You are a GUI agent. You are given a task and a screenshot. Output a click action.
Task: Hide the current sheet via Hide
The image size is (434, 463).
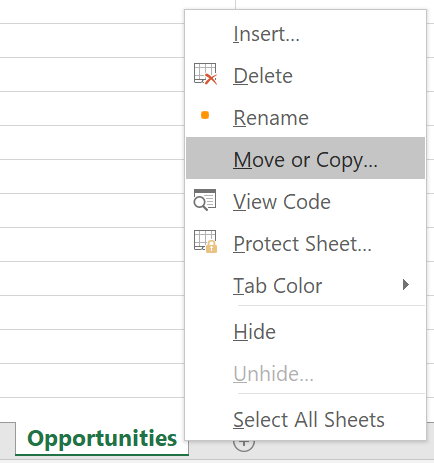254,332
